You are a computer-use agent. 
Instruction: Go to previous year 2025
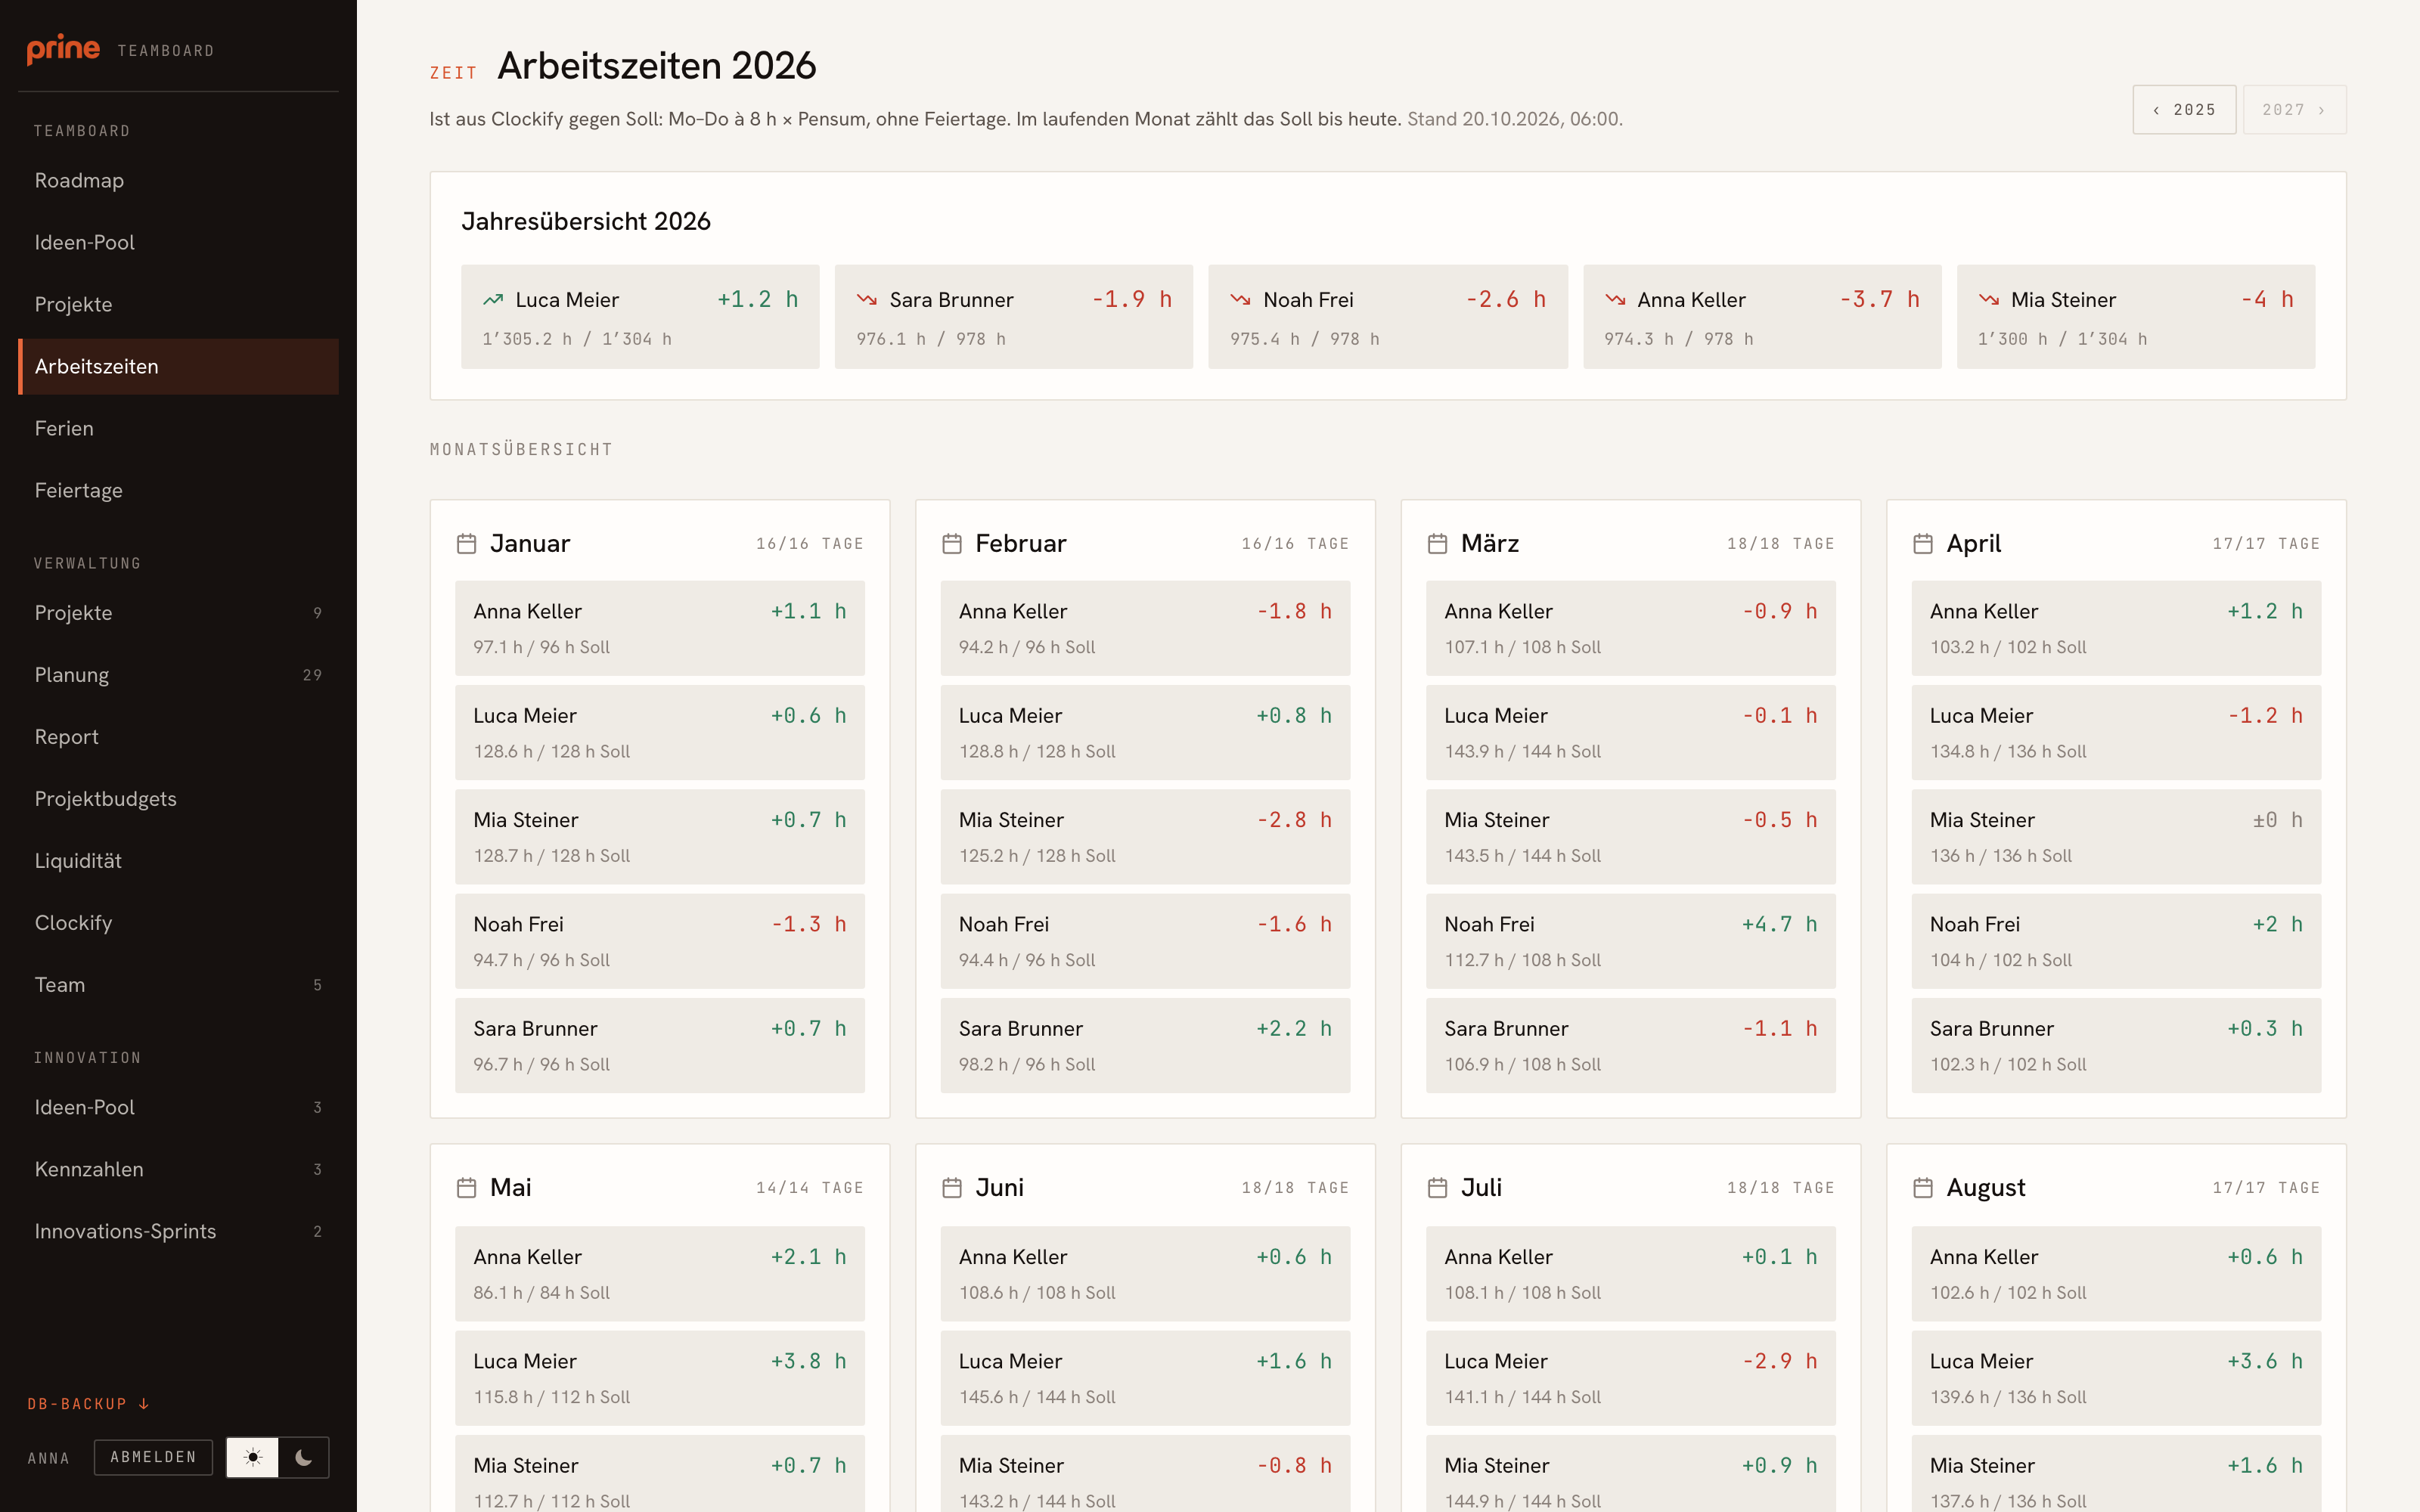tap(2184, 110)
